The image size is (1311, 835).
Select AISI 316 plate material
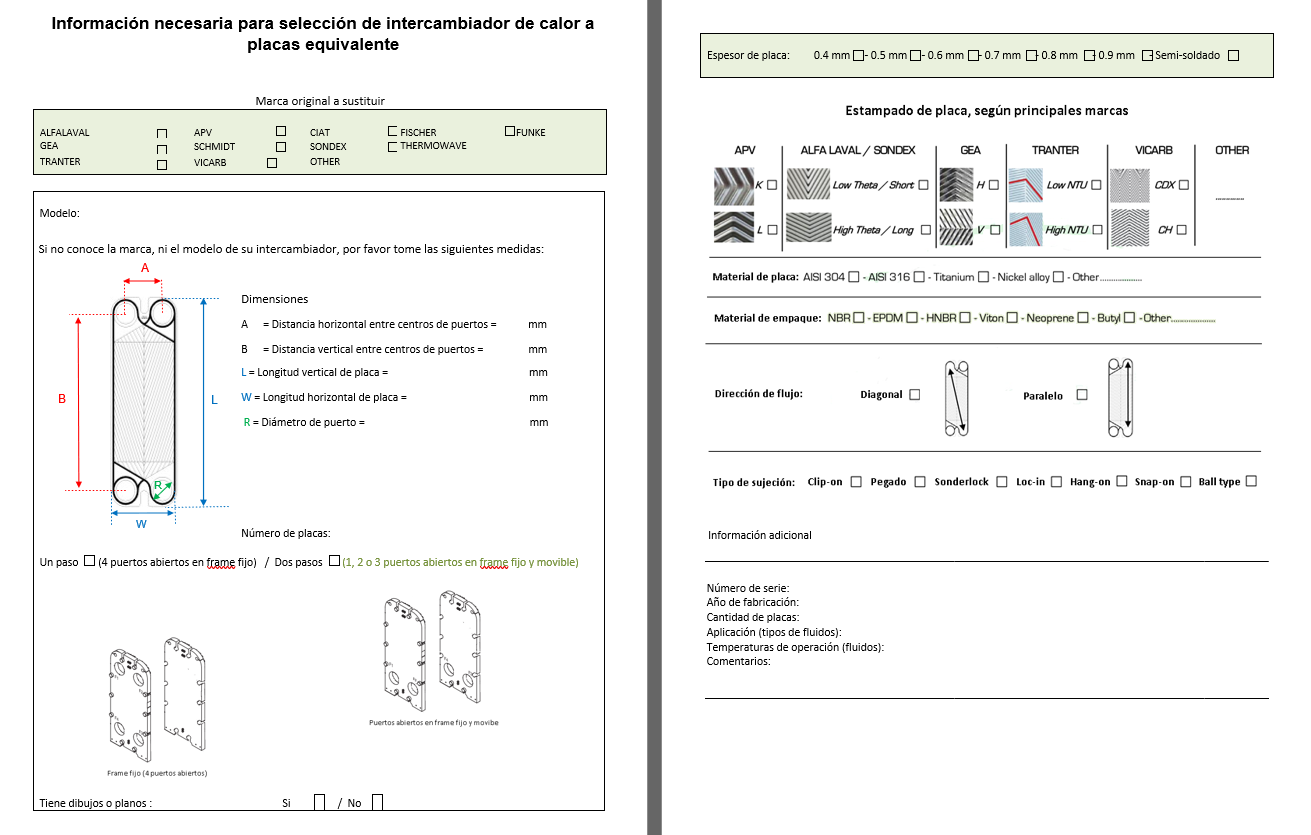coord(919,277)
